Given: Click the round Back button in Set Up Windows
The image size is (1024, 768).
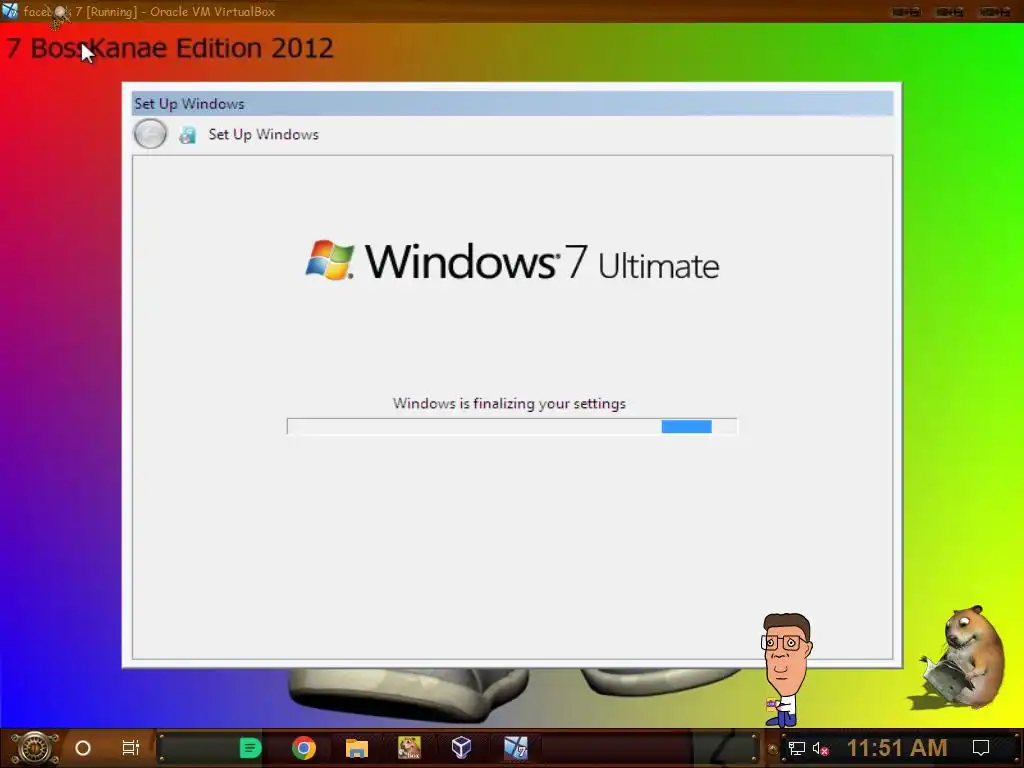Looking at the screenshot, I should click(x=150, y=135).
